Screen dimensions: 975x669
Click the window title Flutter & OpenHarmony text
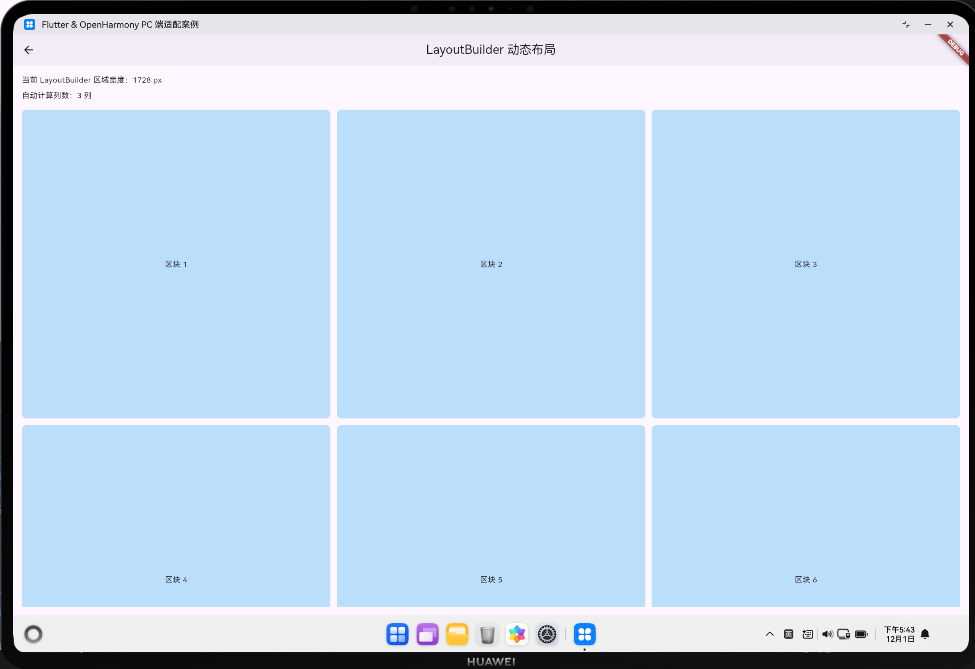[120, 24]
